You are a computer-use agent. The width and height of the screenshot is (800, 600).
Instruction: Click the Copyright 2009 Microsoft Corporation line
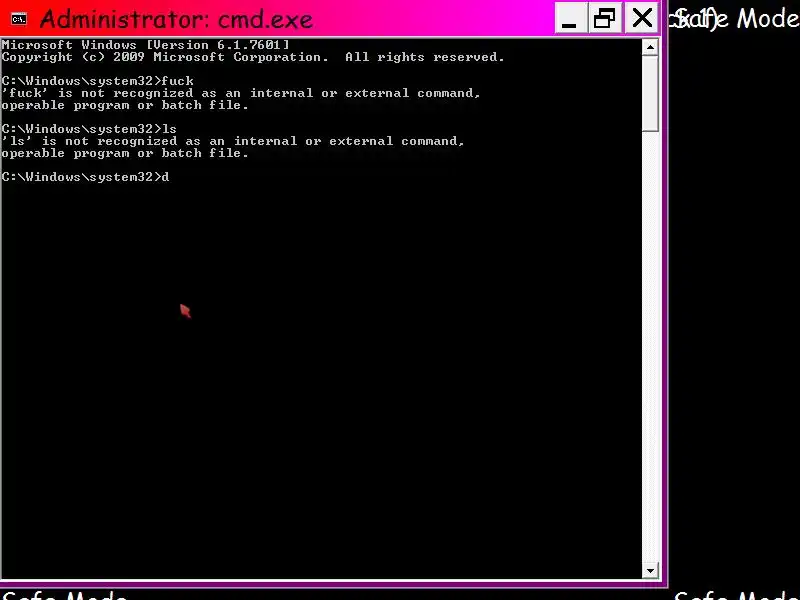click(x=253, y=57)
